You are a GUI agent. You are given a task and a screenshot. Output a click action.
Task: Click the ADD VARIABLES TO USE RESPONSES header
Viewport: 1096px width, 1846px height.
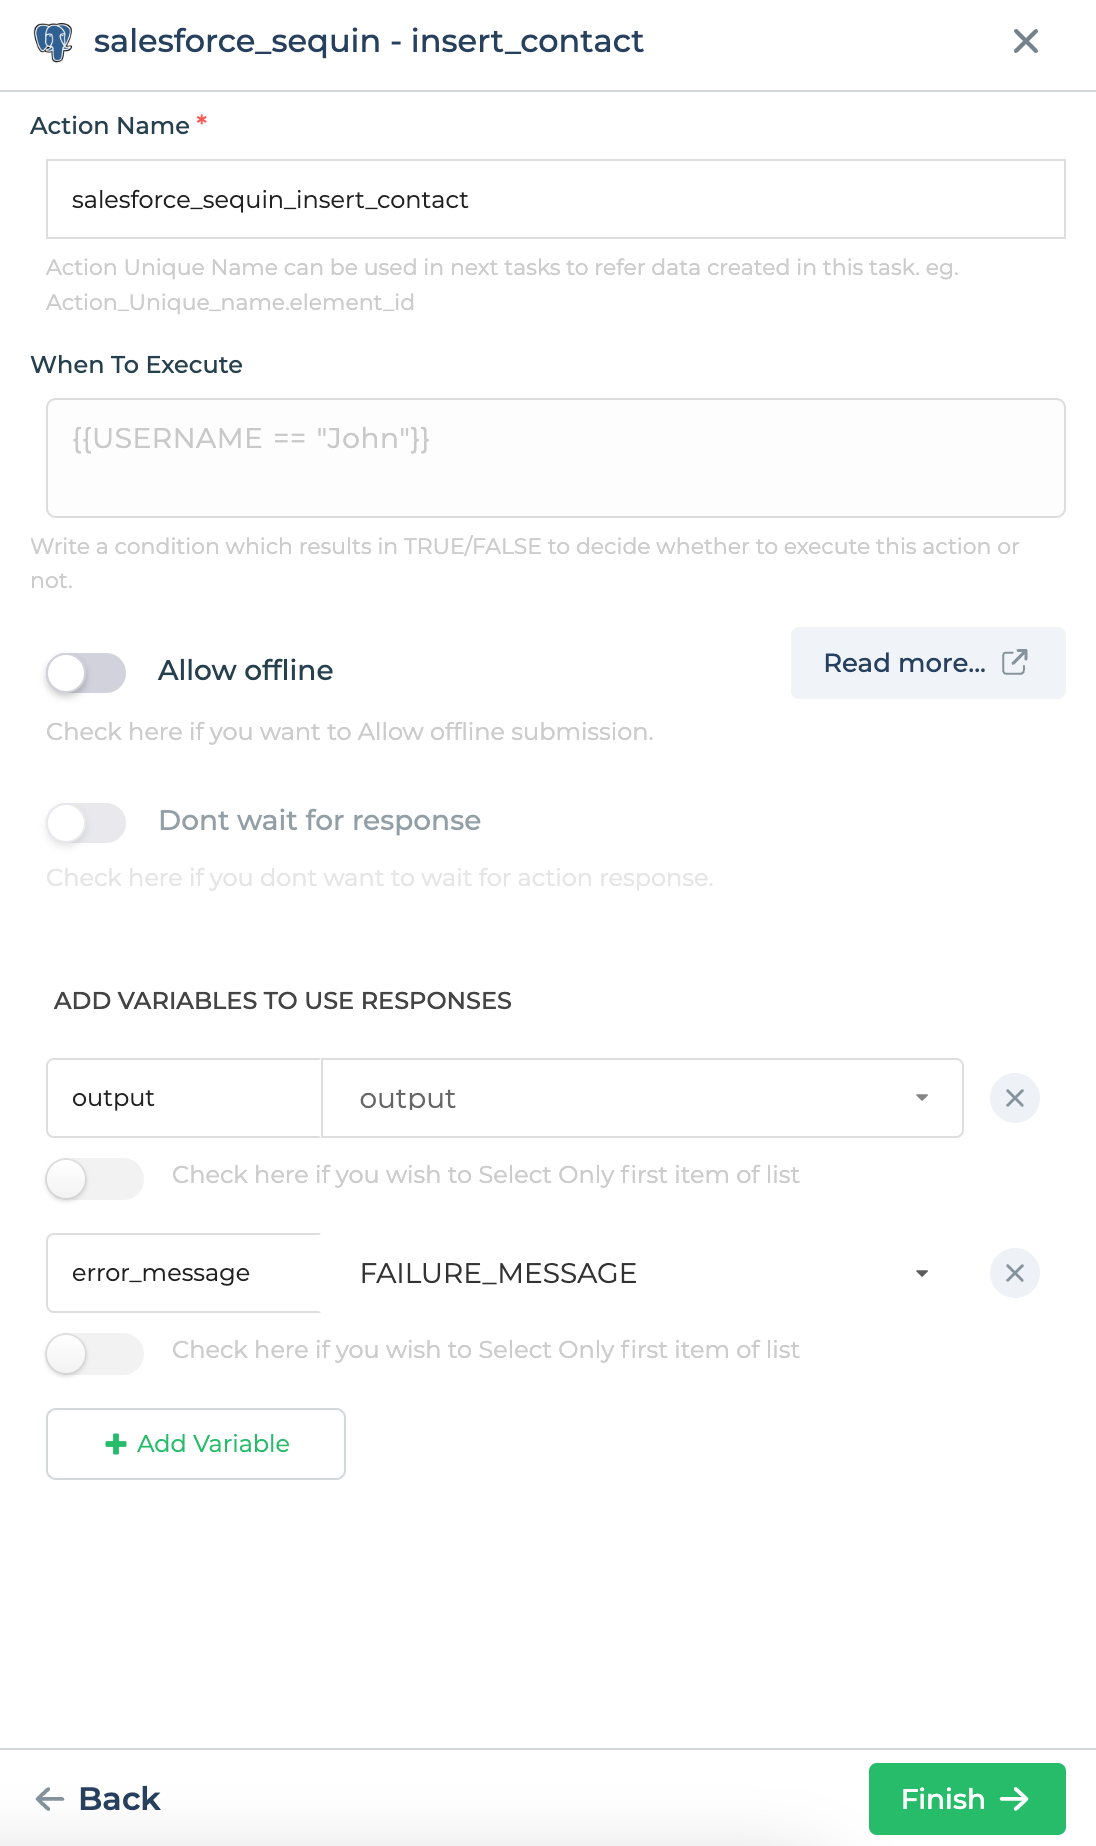283,1000
